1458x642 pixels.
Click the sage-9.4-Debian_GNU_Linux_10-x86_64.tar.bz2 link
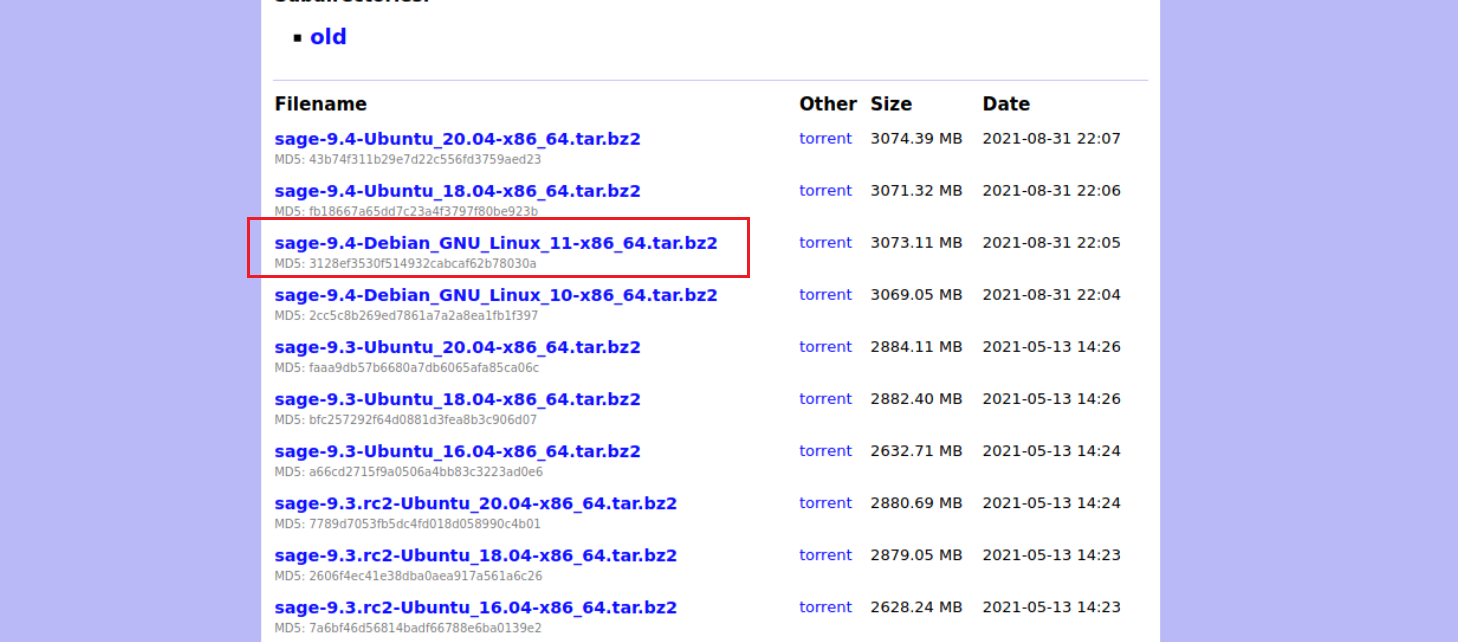tap(496, 295)
